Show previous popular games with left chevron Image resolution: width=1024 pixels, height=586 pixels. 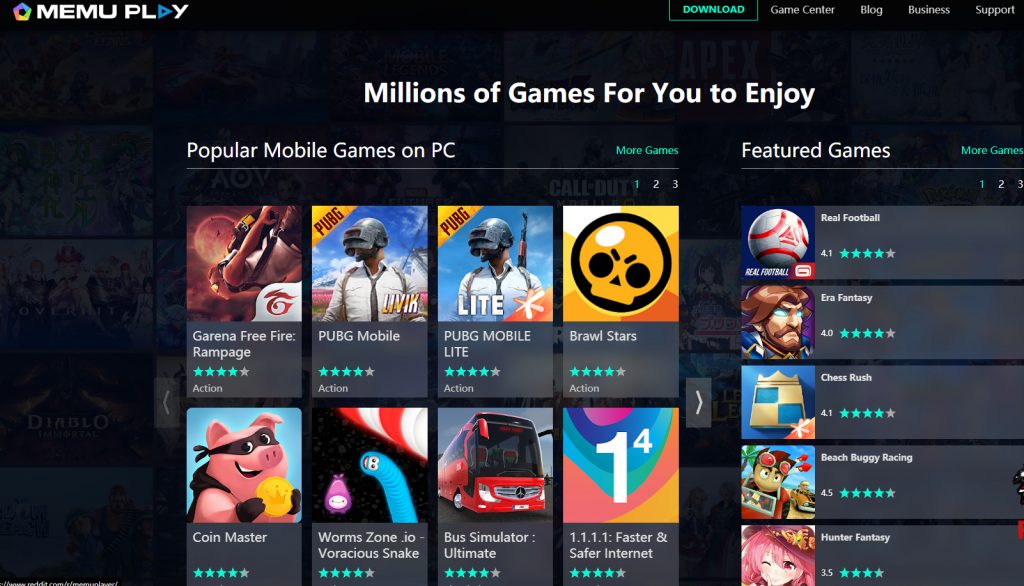tap(167, 402)
